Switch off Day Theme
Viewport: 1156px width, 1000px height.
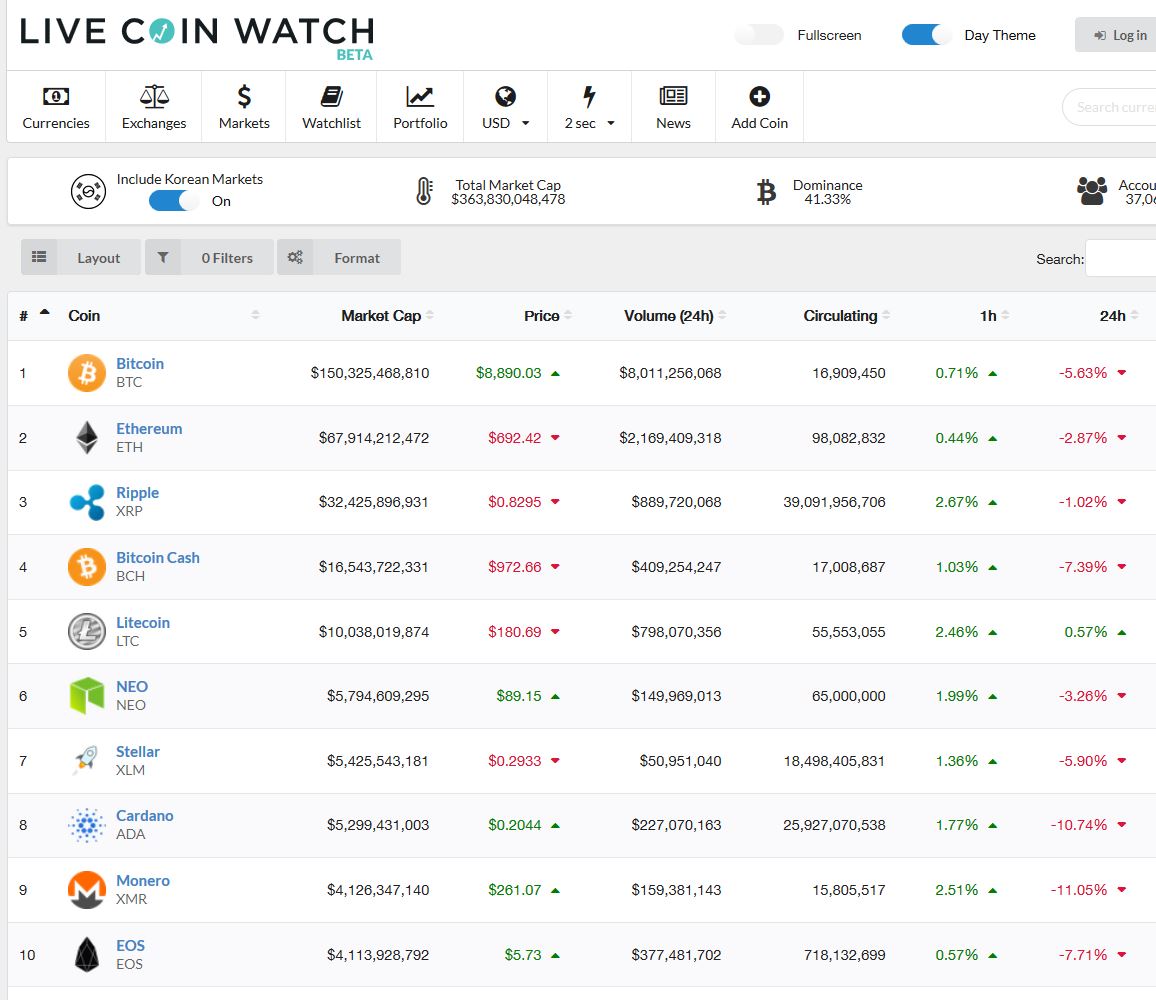pos(925,34)
